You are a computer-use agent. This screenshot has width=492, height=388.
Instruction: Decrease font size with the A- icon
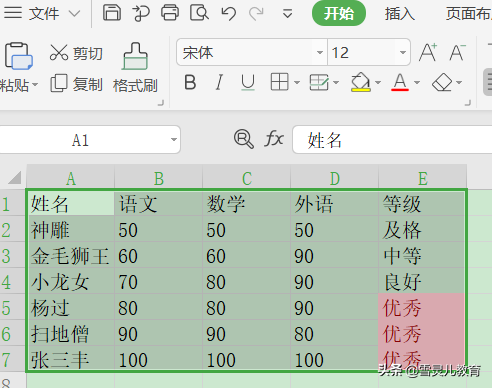457,52
